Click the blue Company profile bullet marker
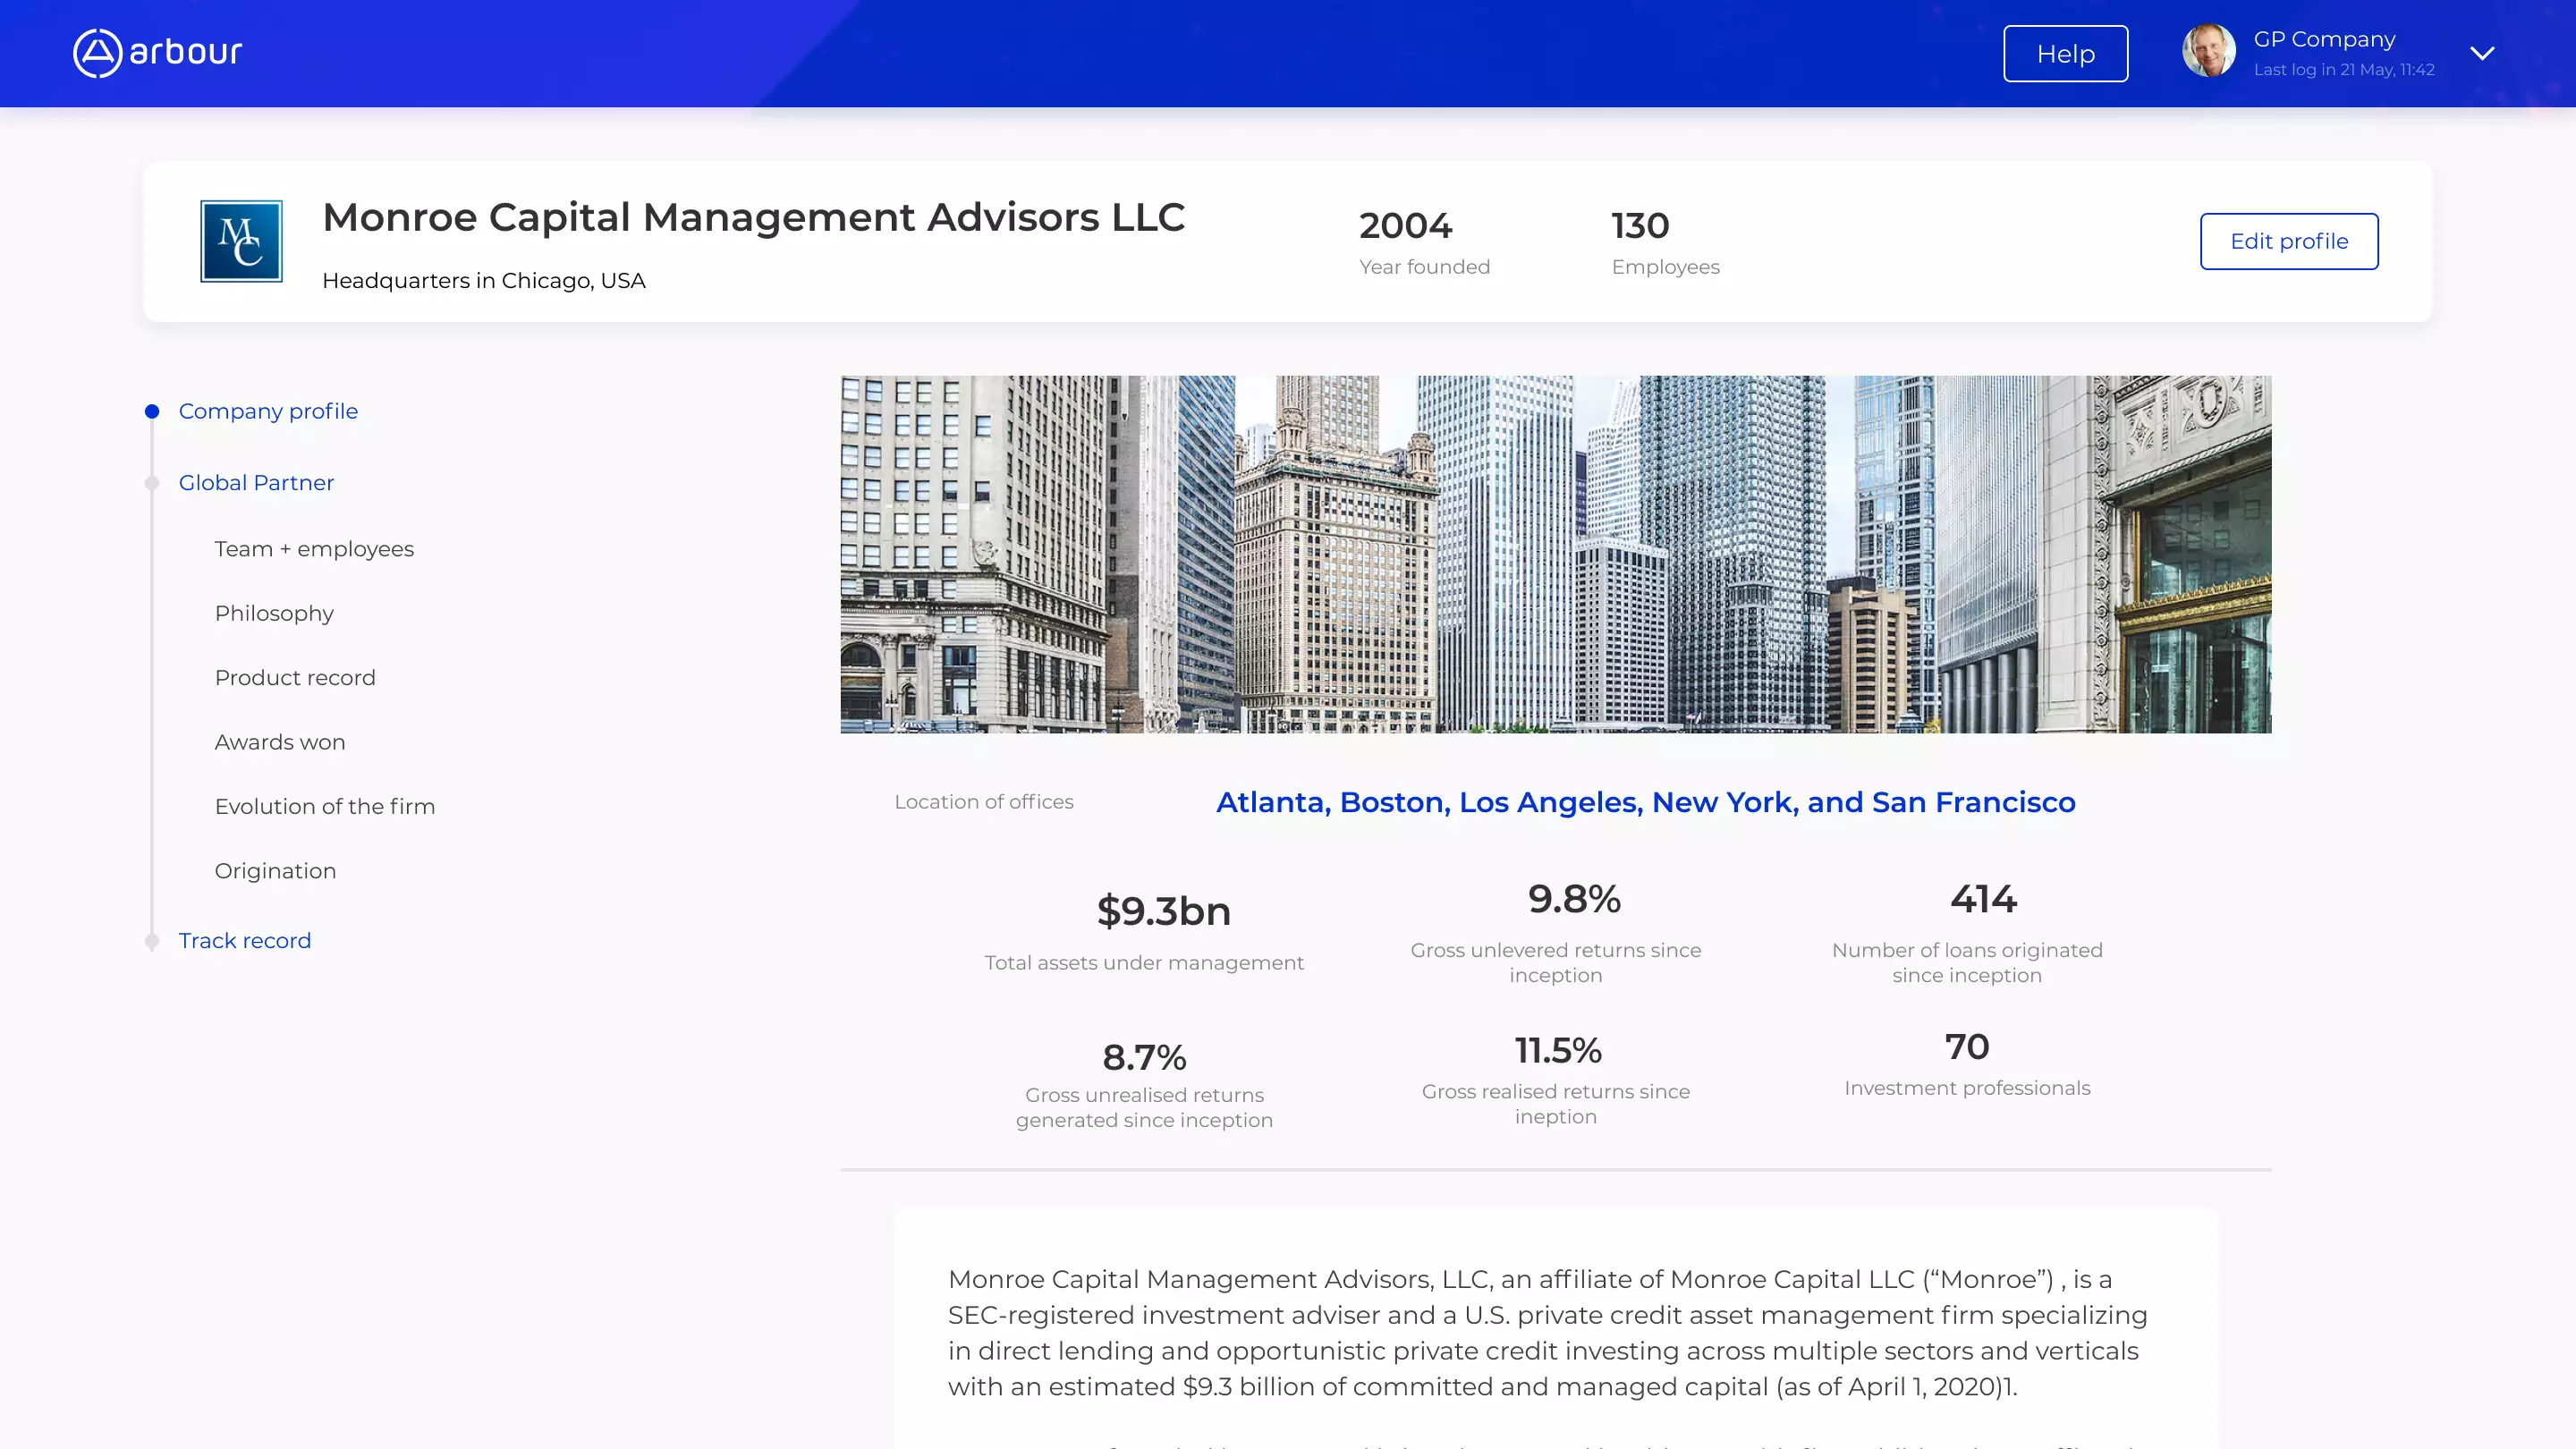This screenshot has height=1449, width=2576. [x=152, y=411]
